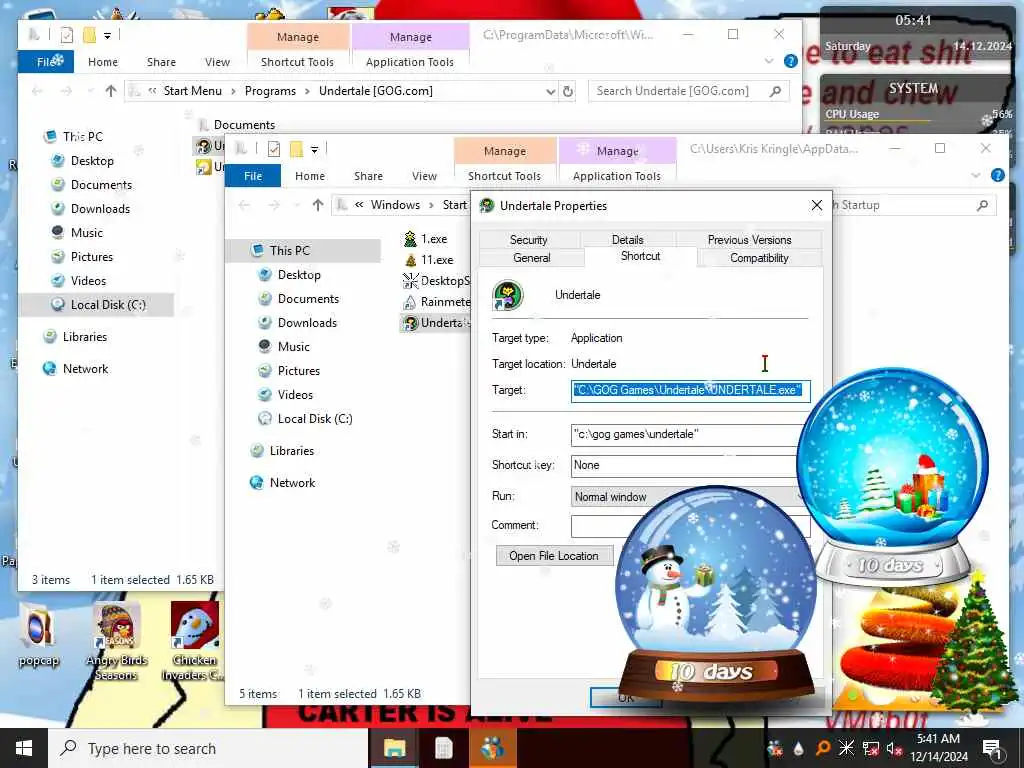Click File Explorer taskbar icon

click(394, 748)
